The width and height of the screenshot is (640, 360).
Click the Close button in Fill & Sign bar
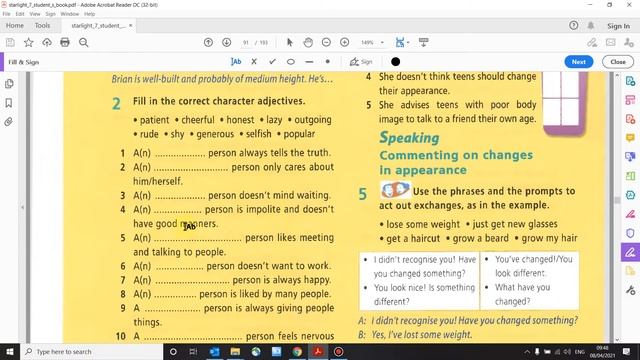pos(618,62)
